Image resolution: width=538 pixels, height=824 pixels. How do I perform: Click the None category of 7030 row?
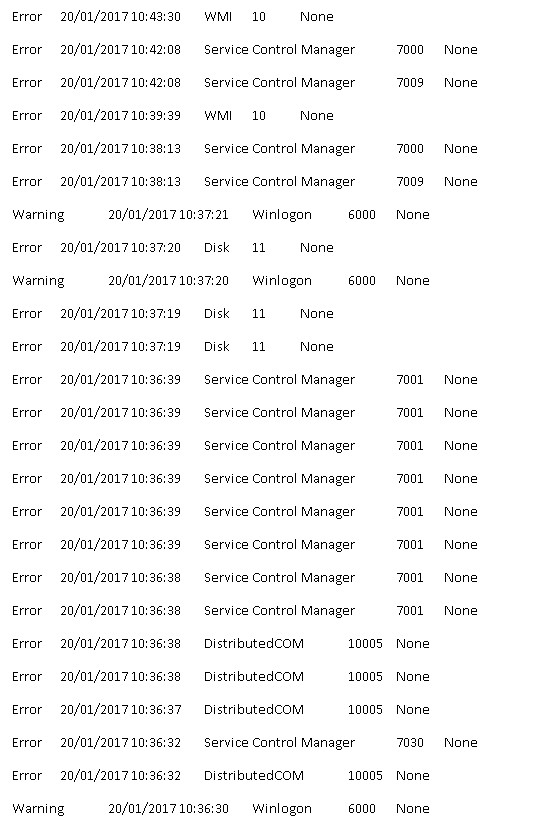pos(461,743)
